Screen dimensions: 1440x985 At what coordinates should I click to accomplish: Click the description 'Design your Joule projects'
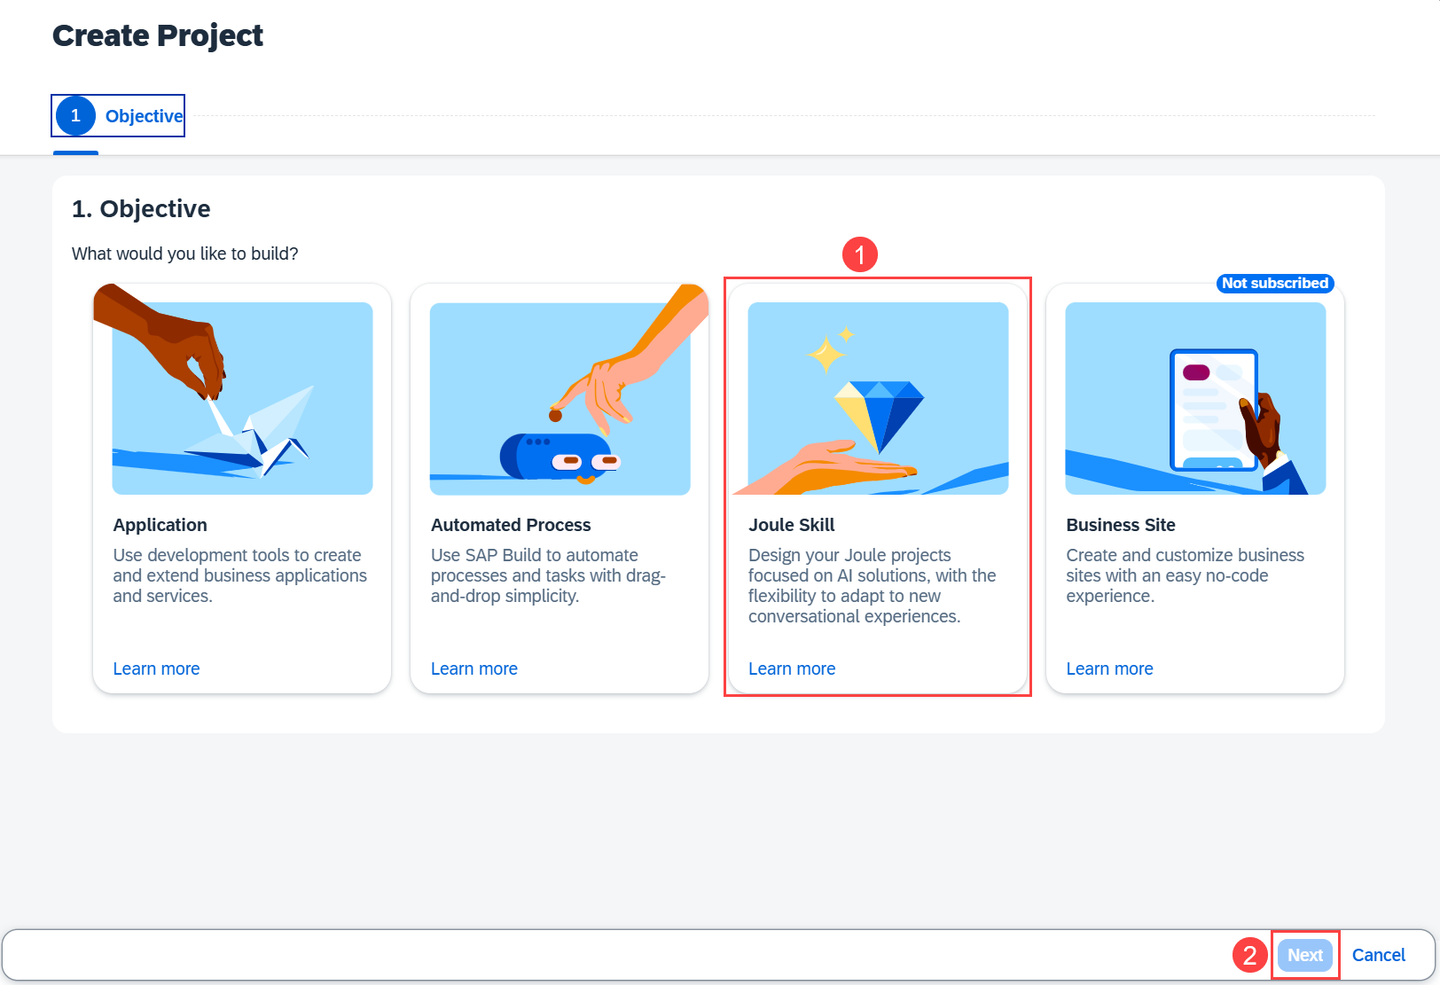[872, 586]
